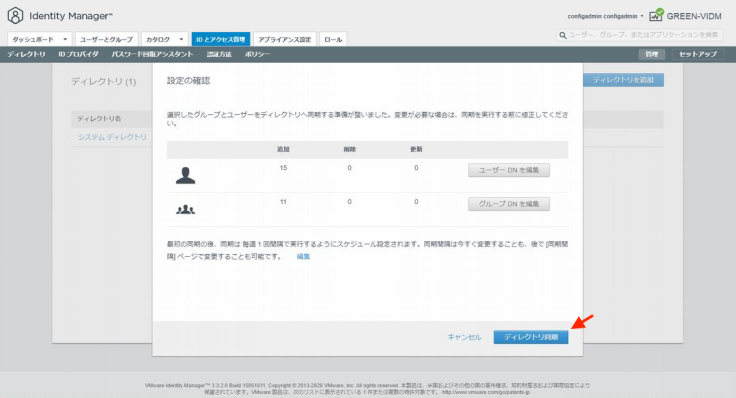This screenshot has height=398, width=736.
Task: Select the ID とアクセス管理 tab
Action: point(221,39)
